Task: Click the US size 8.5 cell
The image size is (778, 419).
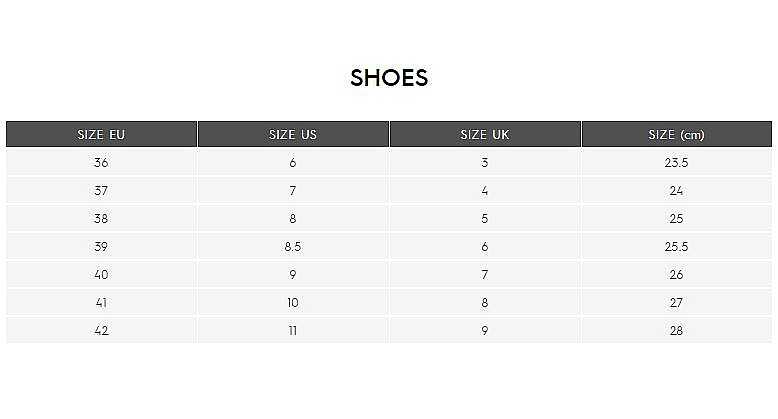Action: point(293,246)
